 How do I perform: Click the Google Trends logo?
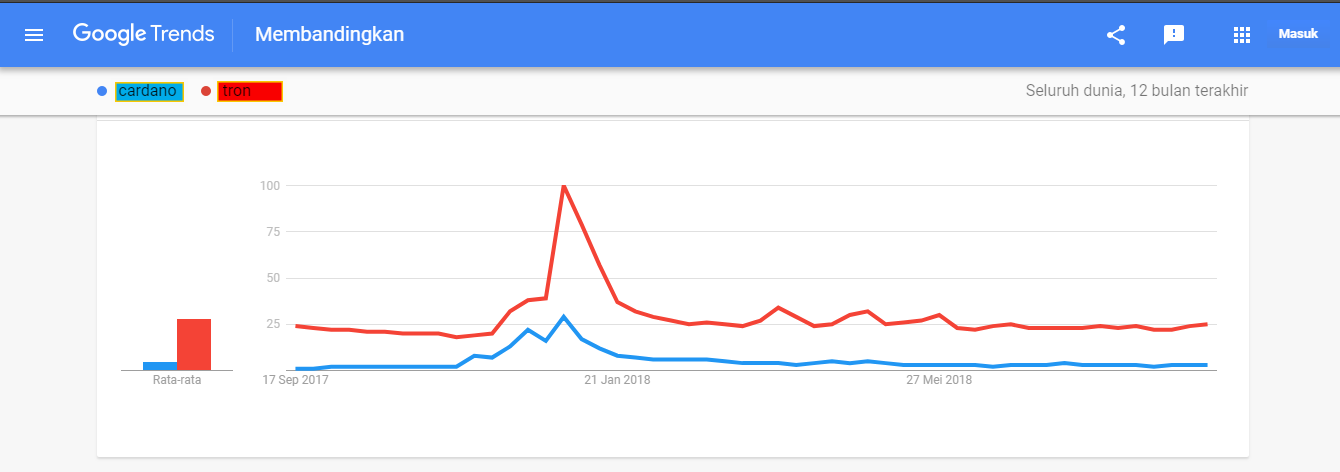pos(143,34)
